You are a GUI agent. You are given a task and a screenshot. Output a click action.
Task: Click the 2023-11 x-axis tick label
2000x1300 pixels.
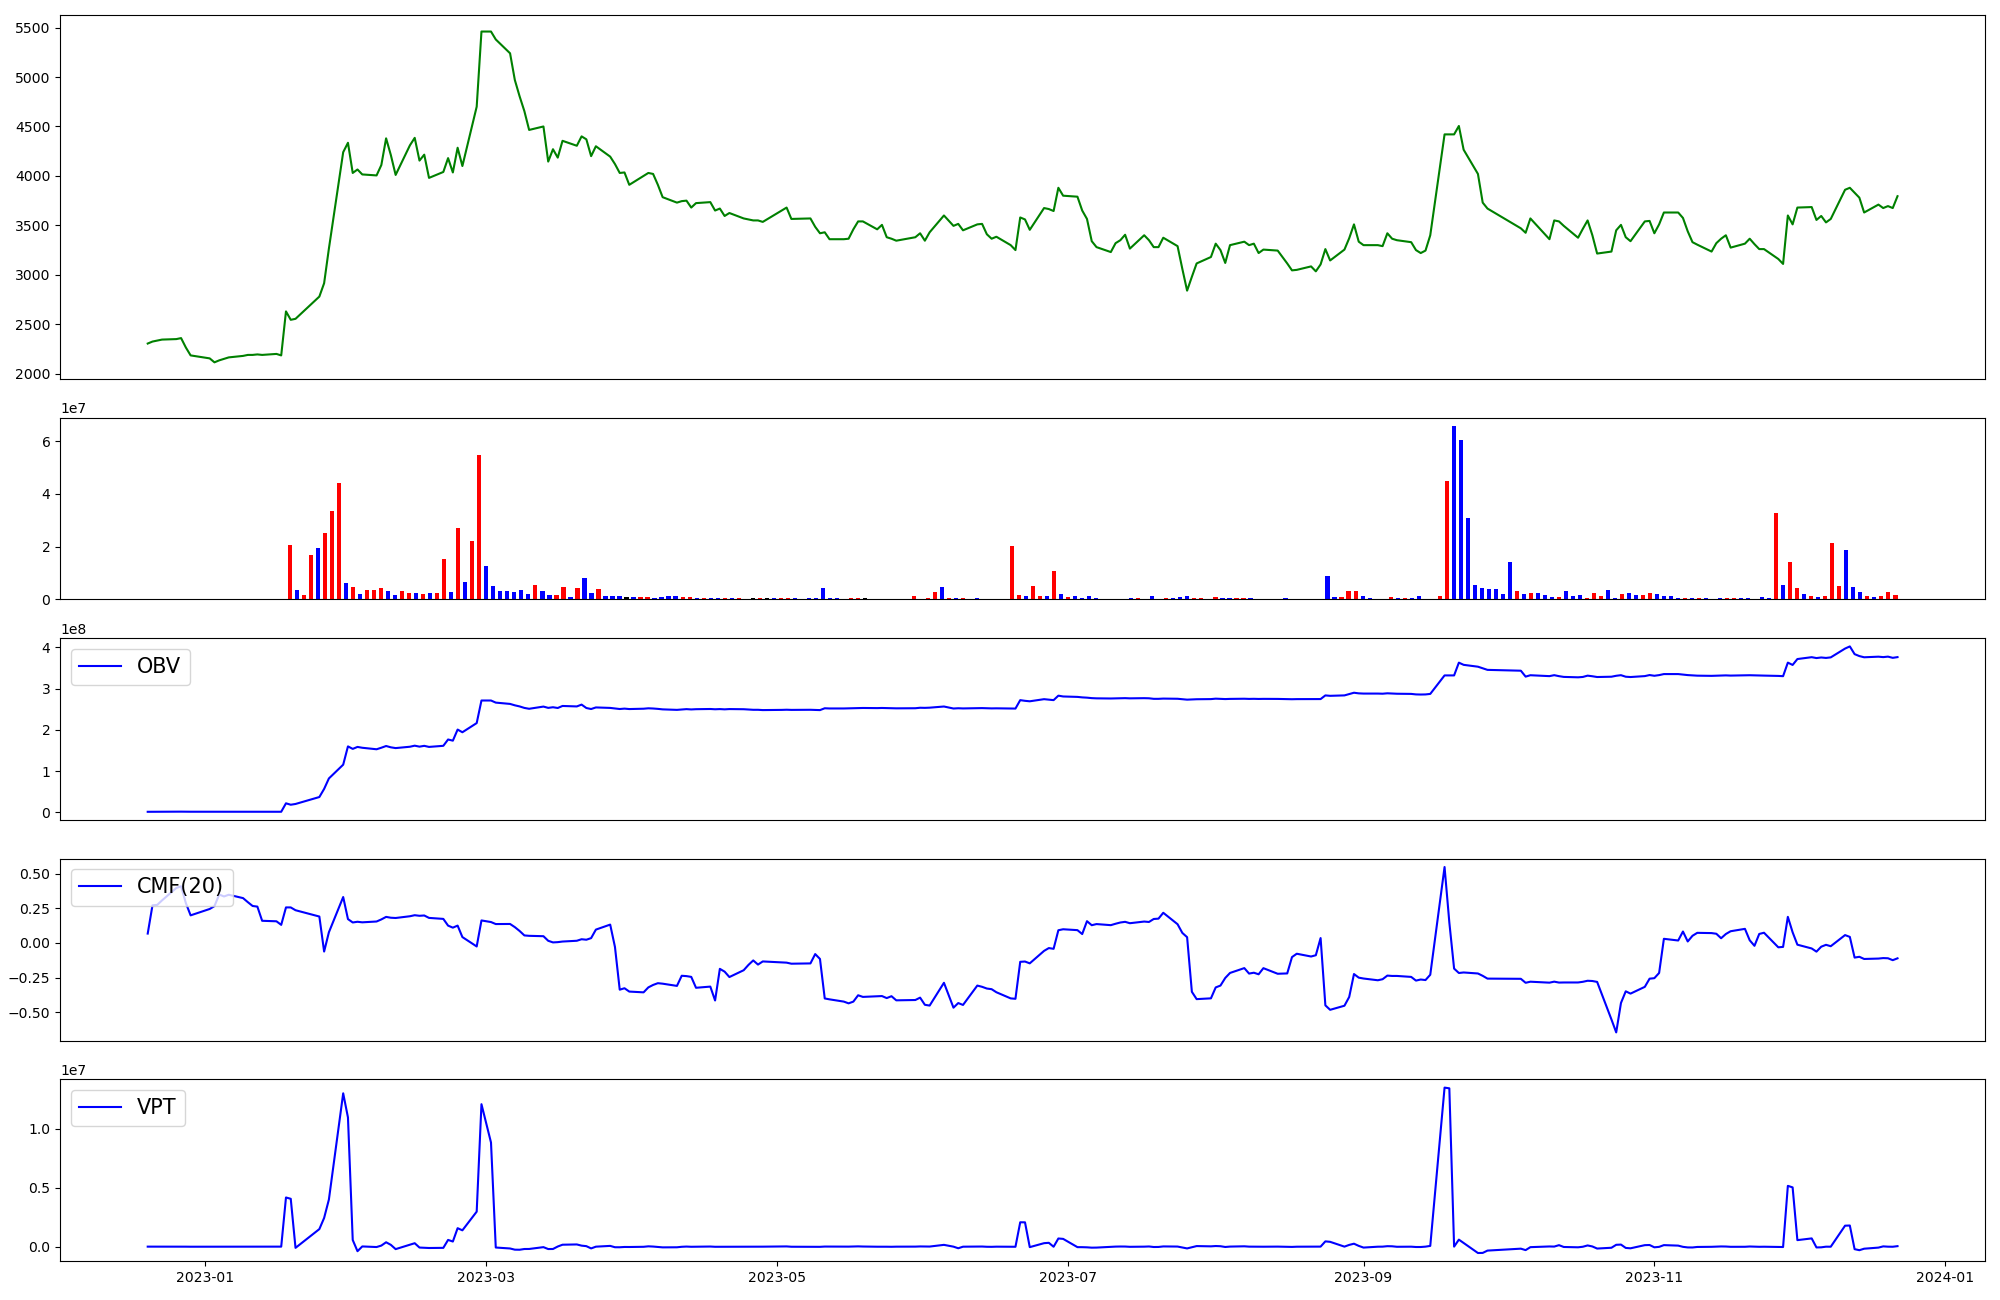(1654, 1277)
